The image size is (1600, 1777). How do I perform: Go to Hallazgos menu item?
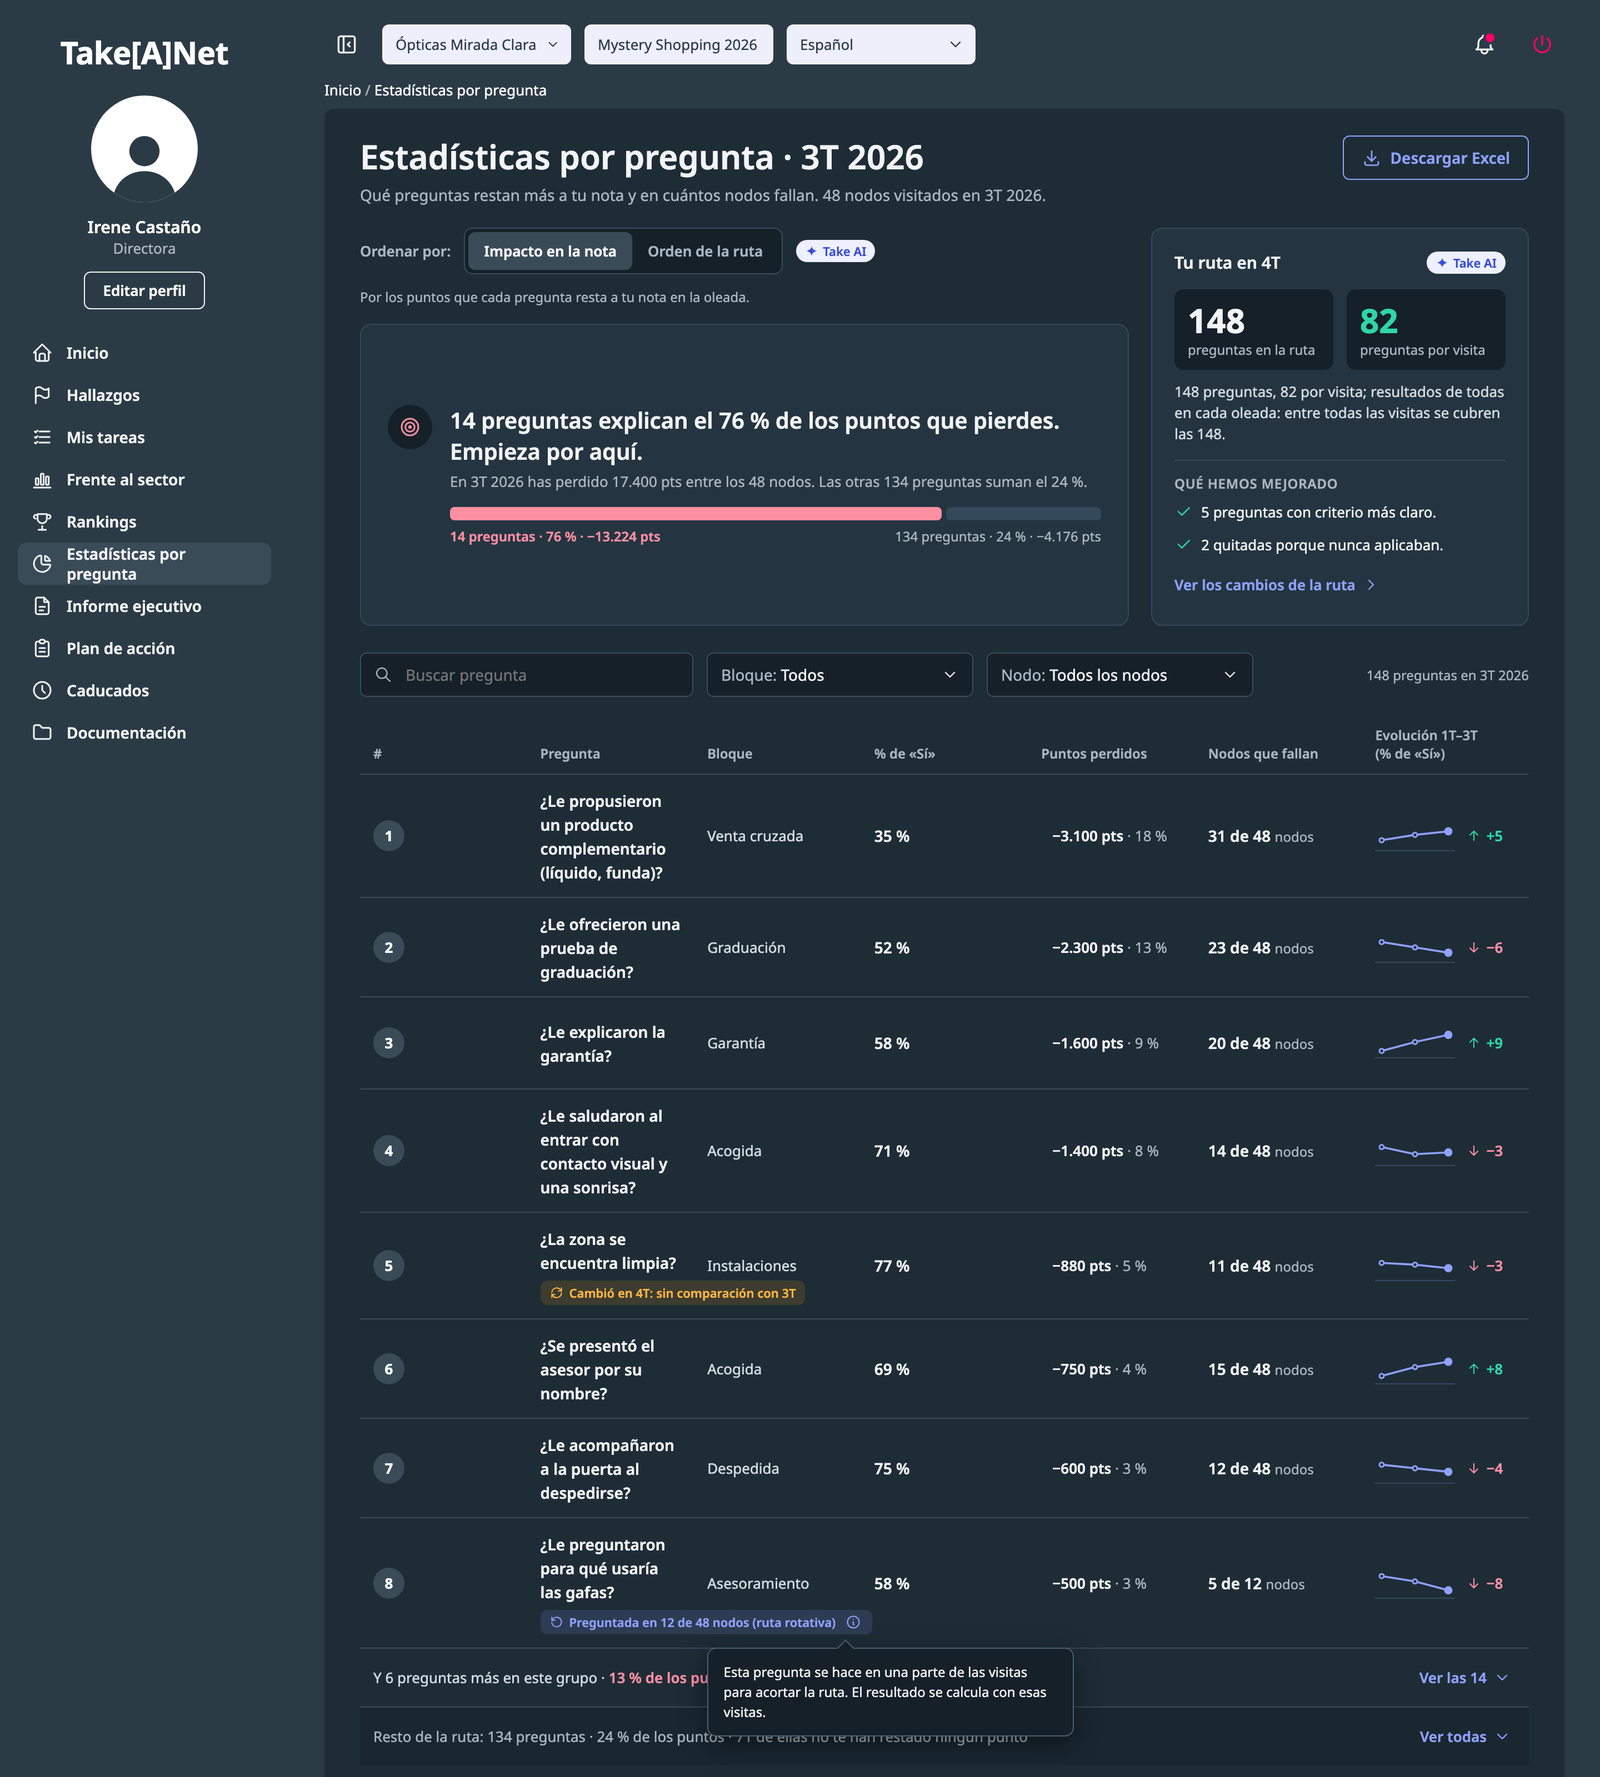[x=144, y=395]
